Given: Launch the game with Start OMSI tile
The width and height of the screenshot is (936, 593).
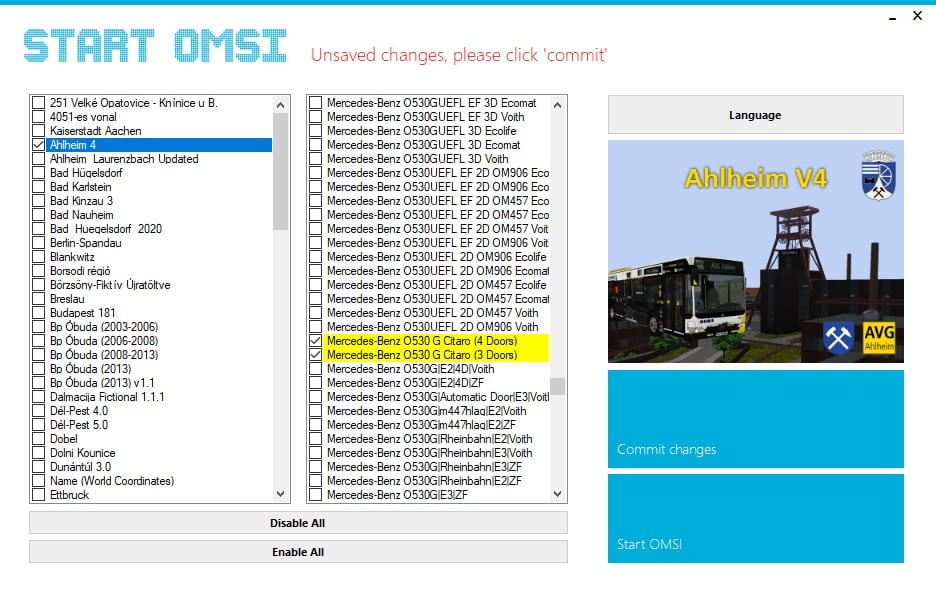Looking at the screenshot, I should pyautogui.click(x=755, y=518).
